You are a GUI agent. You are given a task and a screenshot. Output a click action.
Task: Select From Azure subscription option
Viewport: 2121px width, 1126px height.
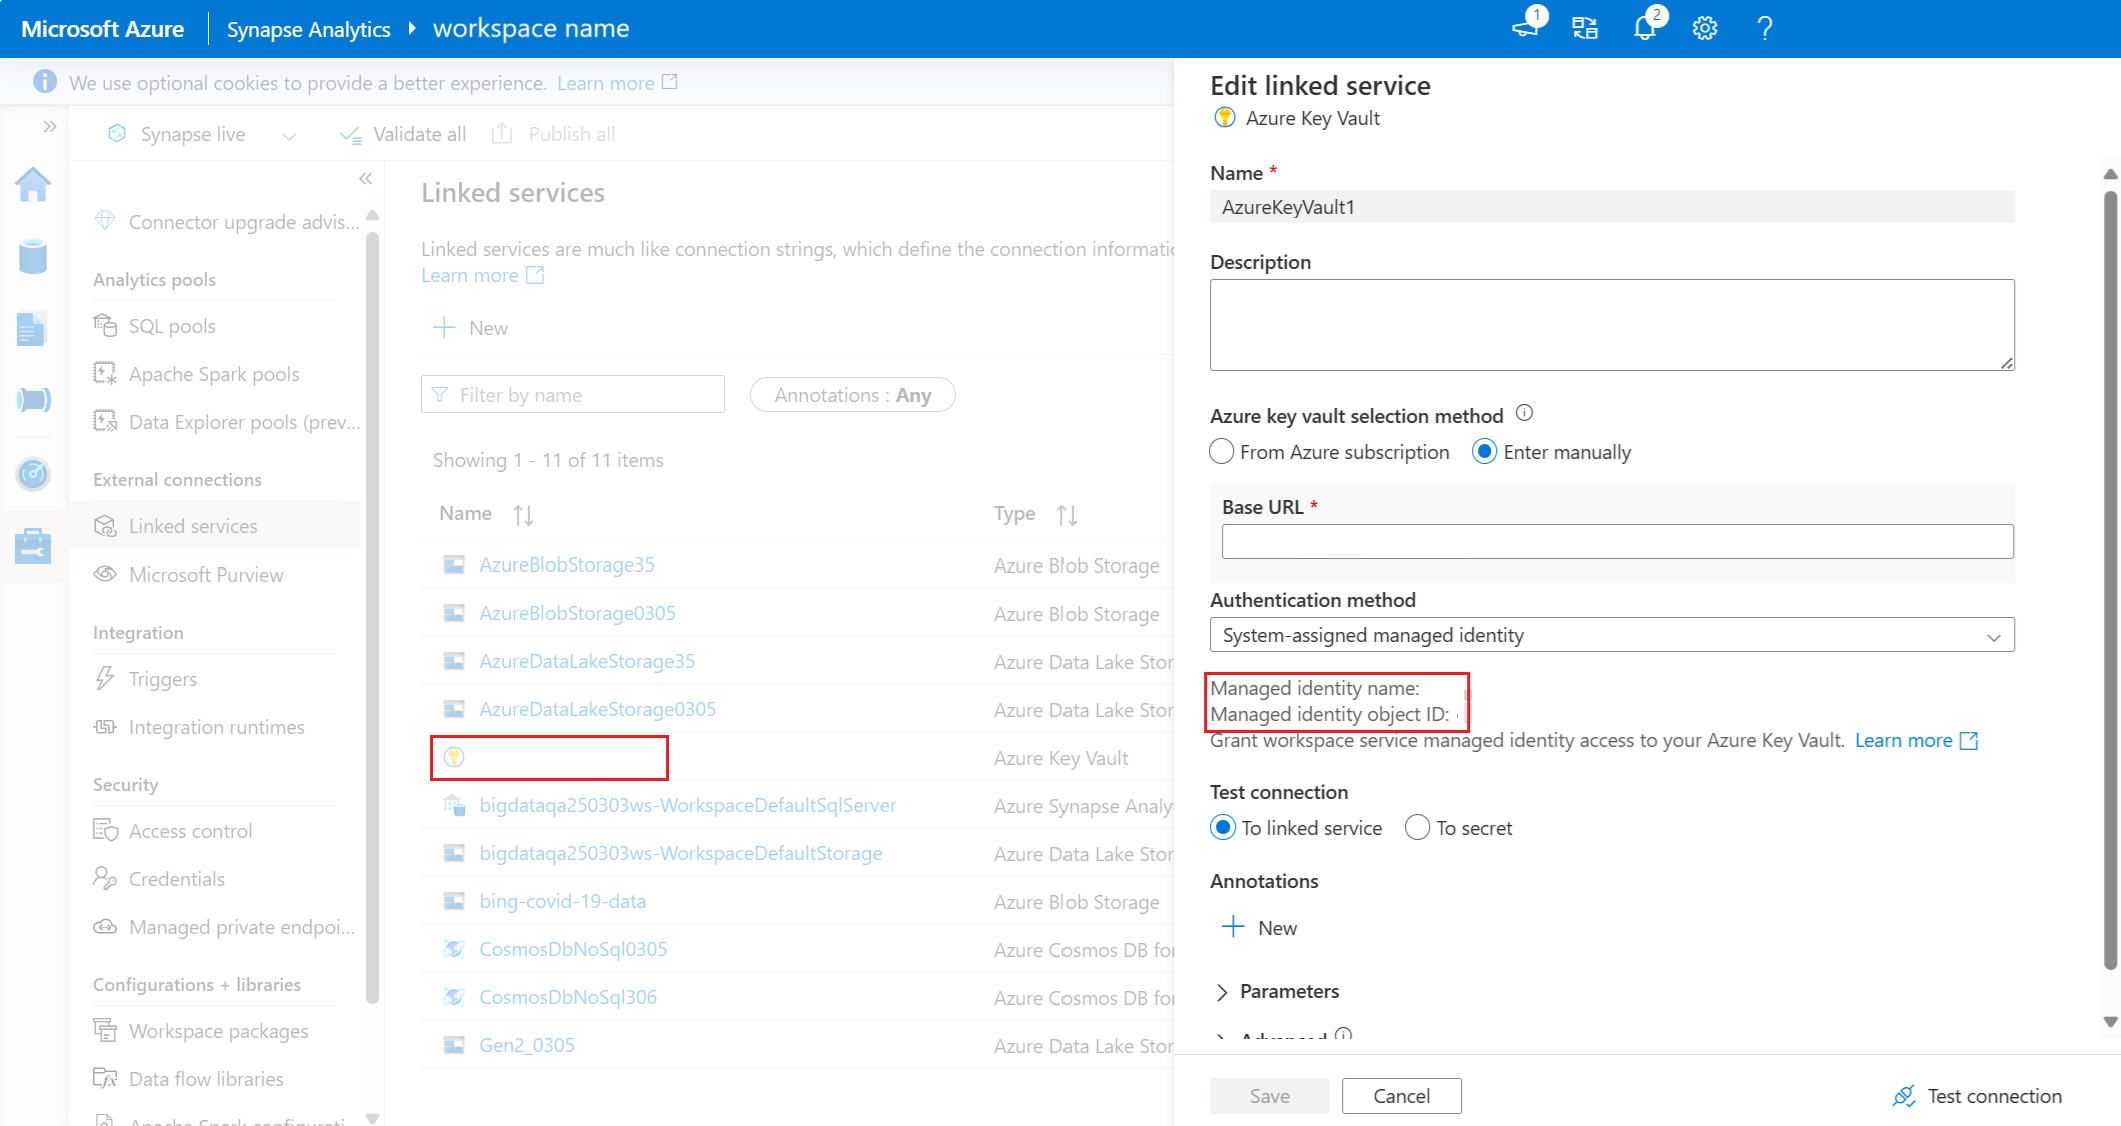pyautogui.click(x=1221, y=452)
